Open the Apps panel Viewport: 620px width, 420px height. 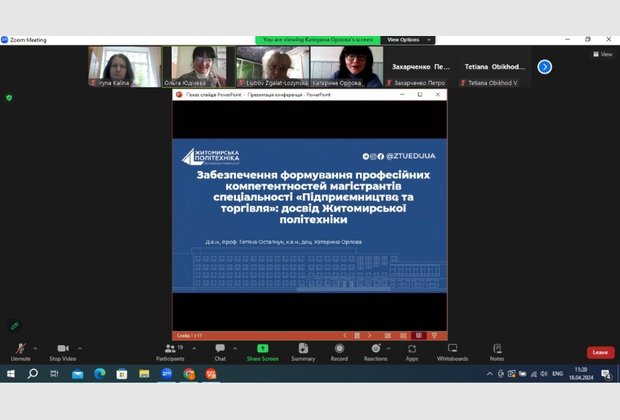pos(412,348)
